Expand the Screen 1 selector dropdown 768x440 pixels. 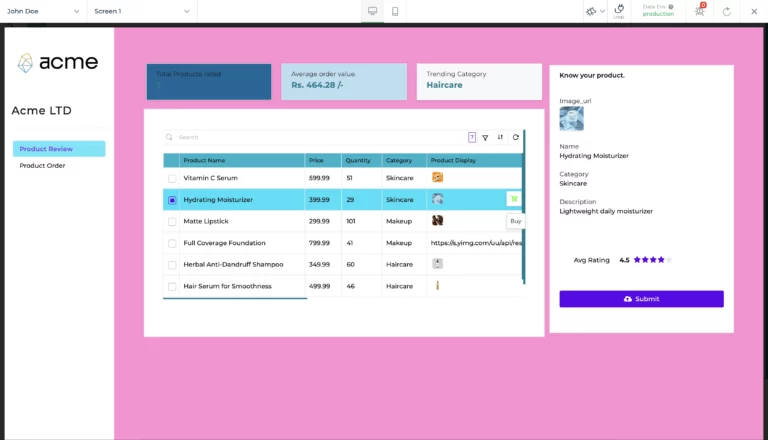141,11
